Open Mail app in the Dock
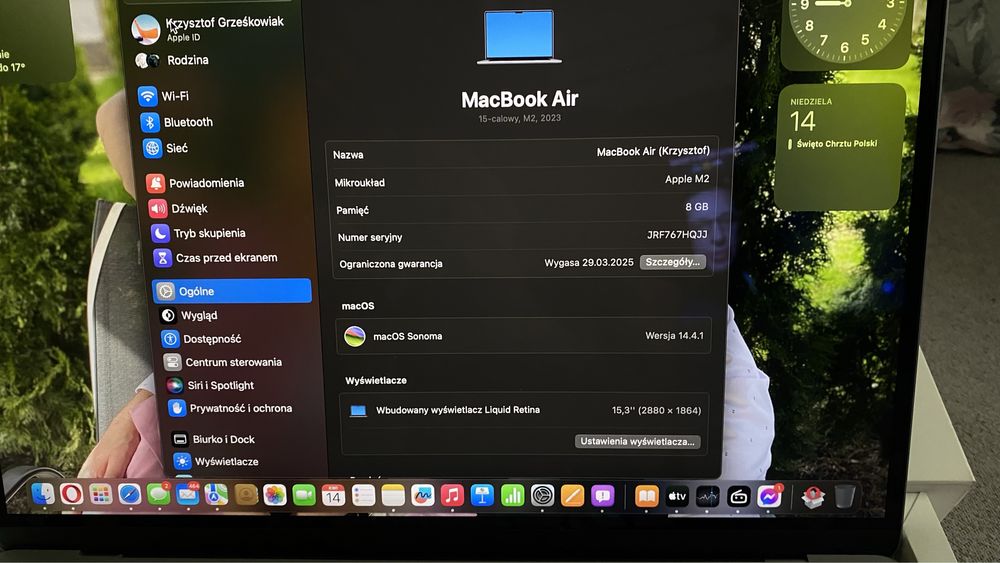This screenshot has height=563, width=1000. (188, 495)
